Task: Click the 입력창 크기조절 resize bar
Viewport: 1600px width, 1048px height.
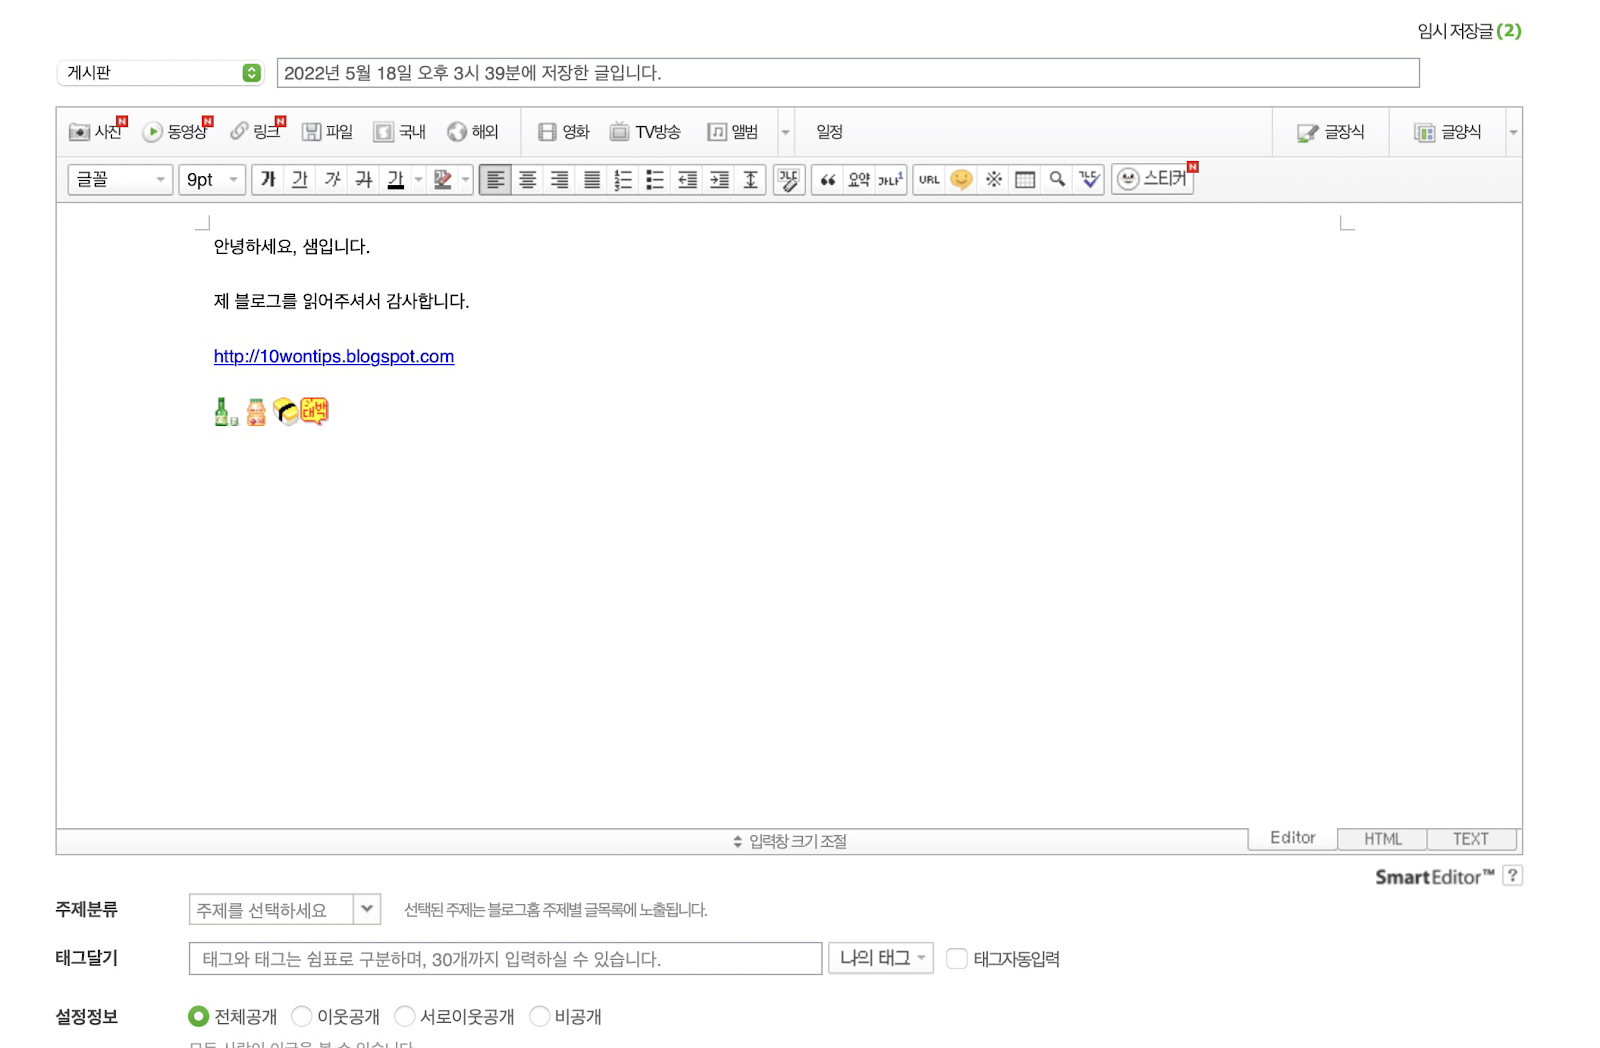Action: [x=790, y=841]
